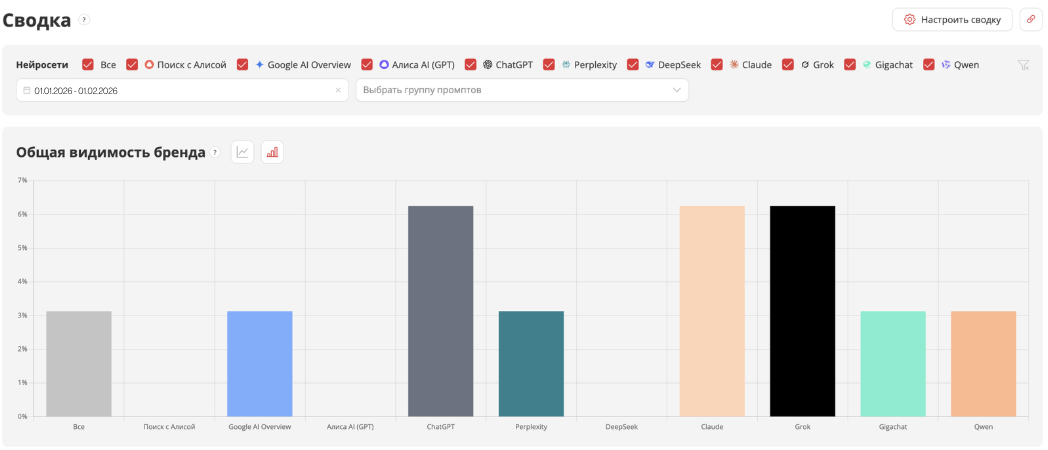
Task: Click the dark gray ChatGPT bar
Action: tap(440, 311)
